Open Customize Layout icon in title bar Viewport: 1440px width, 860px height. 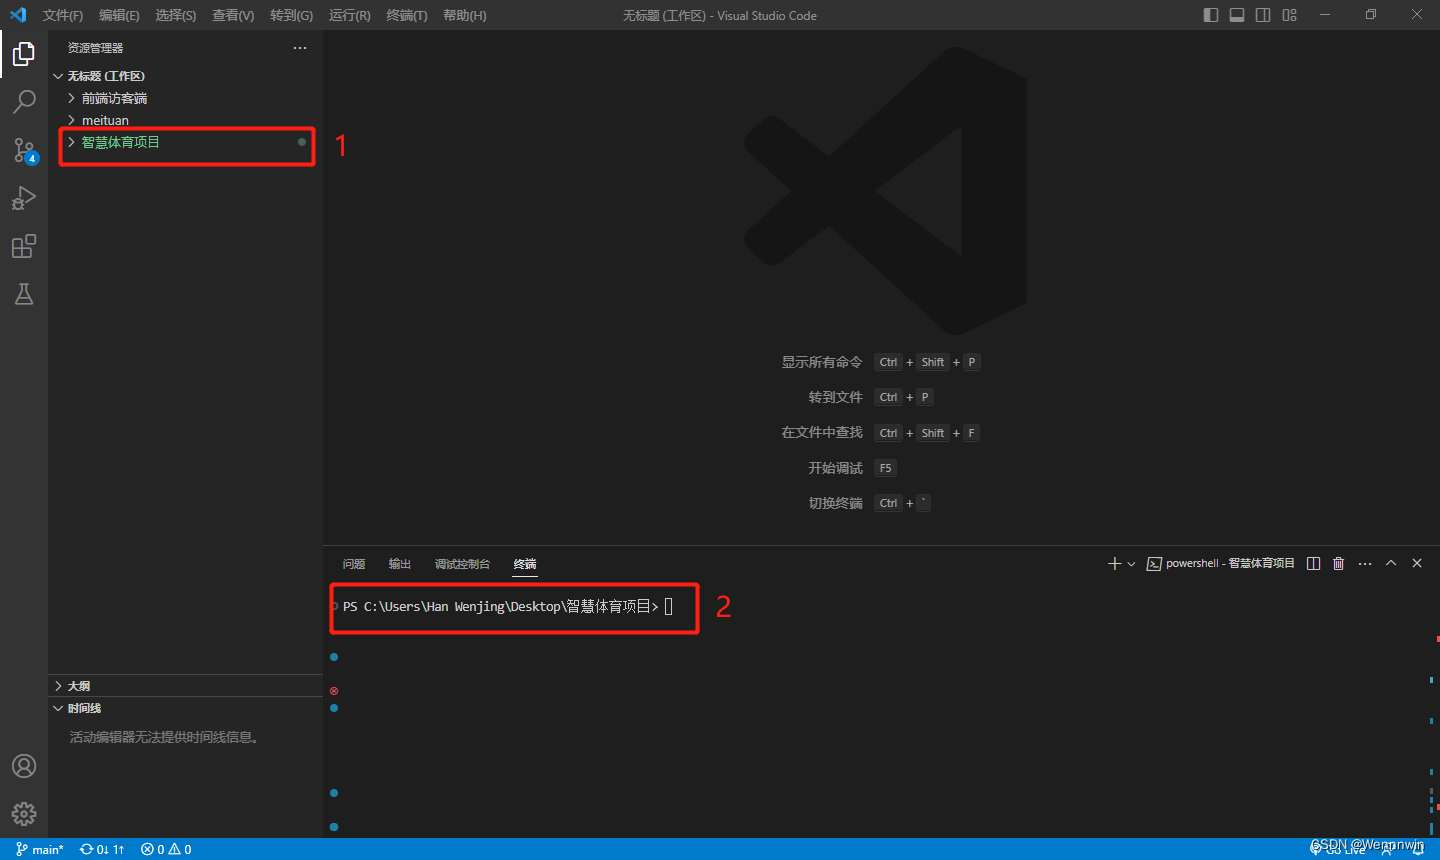pos(1290,15)
